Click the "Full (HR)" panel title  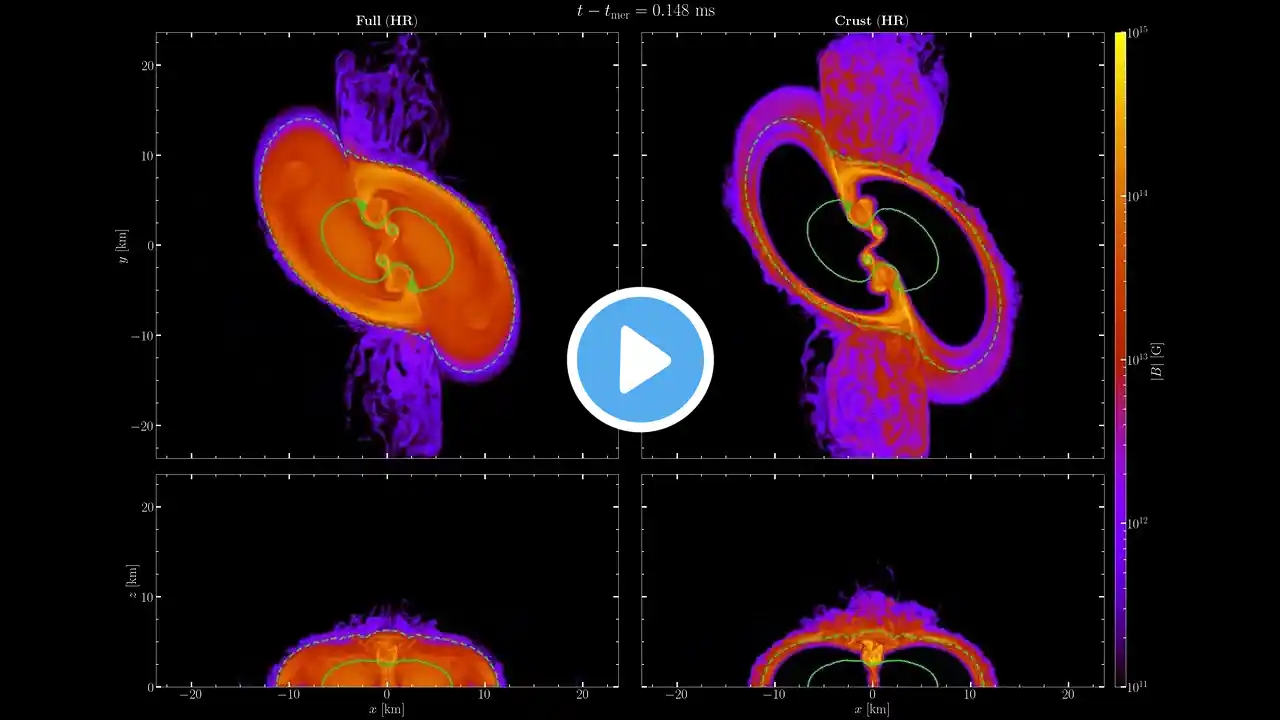pyautogui.click(x=387, y=21)
